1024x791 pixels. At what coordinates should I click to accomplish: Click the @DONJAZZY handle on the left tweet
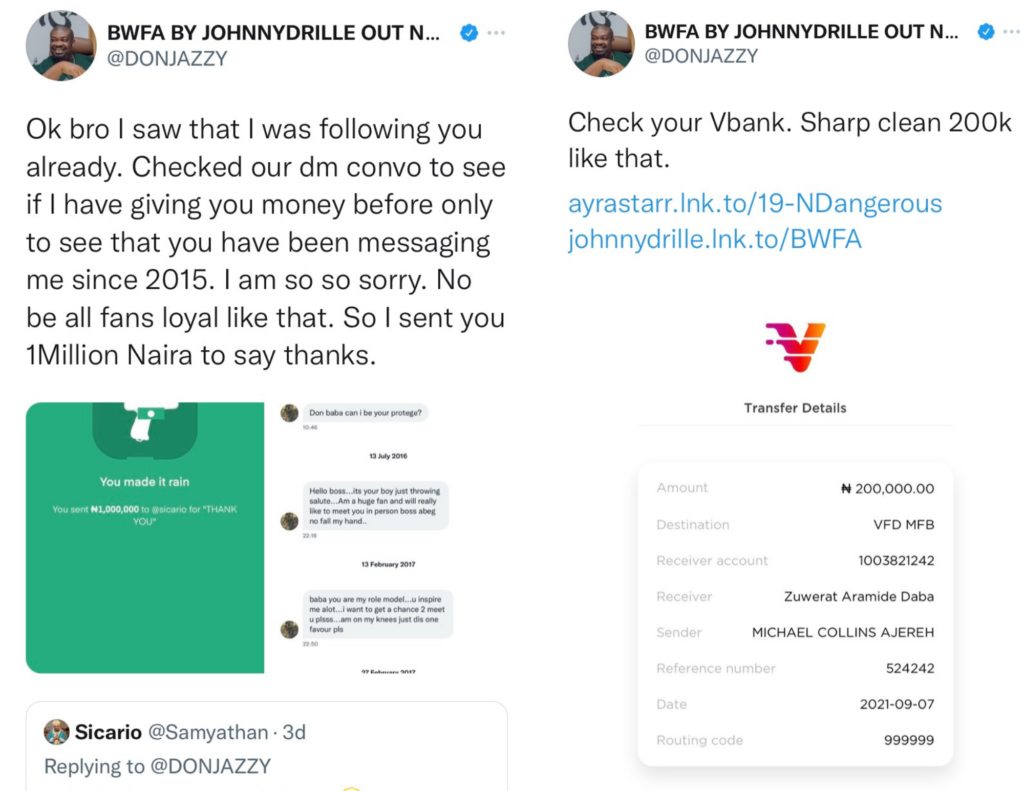coord(167,58)
